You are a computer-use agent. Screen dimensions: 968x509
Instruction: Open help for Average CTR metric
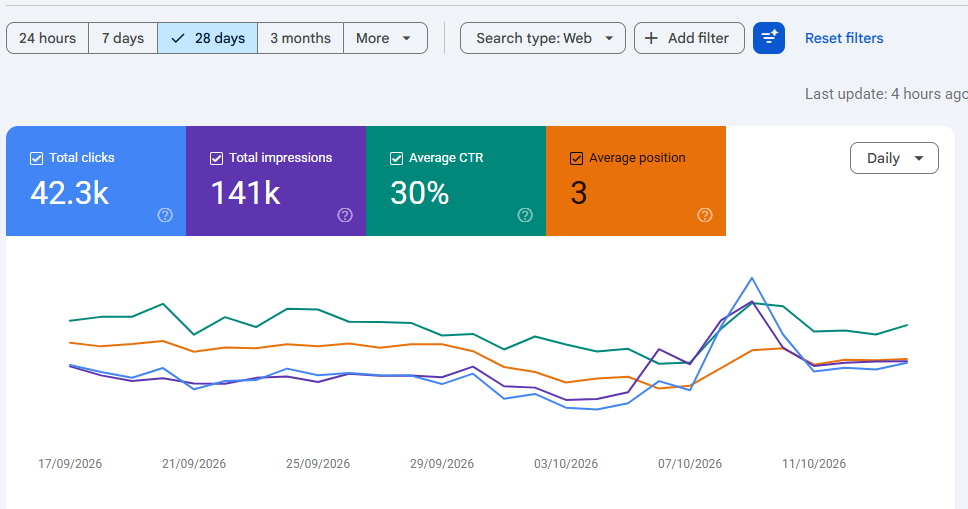pyautogui.click(x=525, y=215)
